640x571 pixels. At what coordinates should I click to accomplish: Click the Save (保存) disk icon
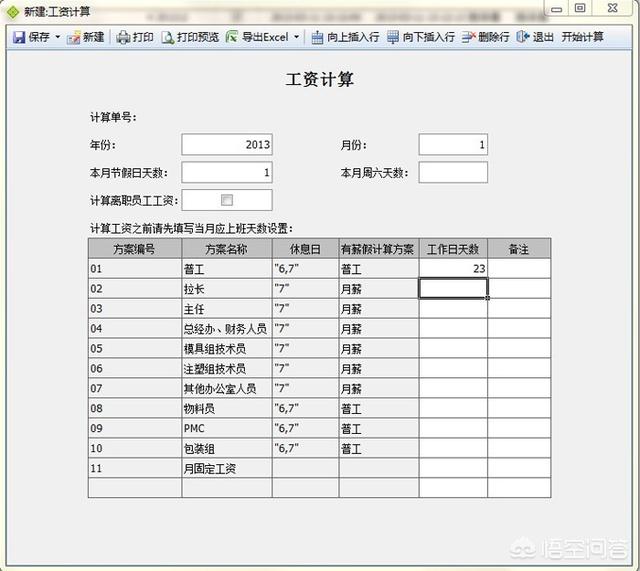point(18,37)
